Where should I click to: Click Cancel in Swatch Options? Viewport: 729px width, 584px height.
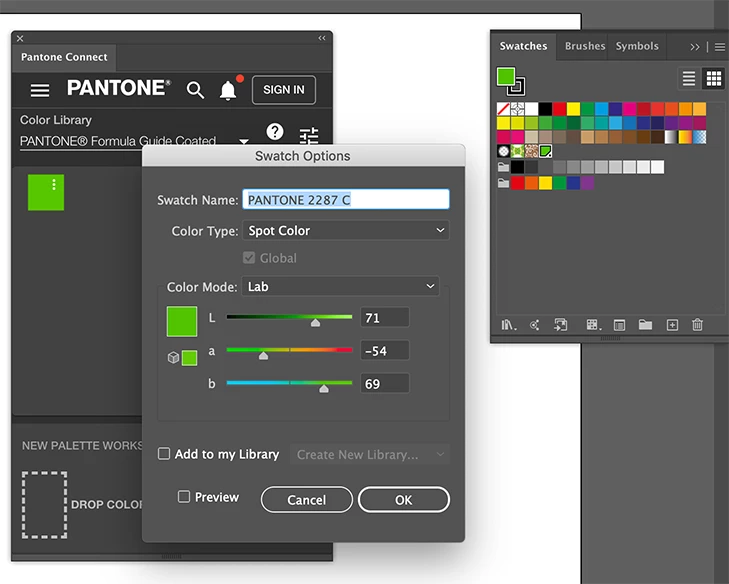pyautogui.click(x=306, y=500)
